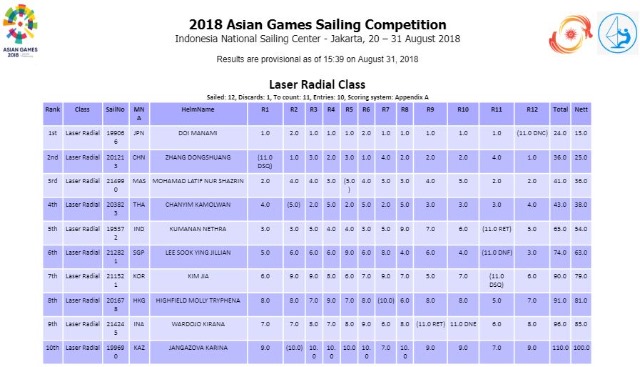The width and height of the screenshot is (640, 367).
Task: Click helm name ZHANG DONGSHUANG
Action: coord(198,157)
